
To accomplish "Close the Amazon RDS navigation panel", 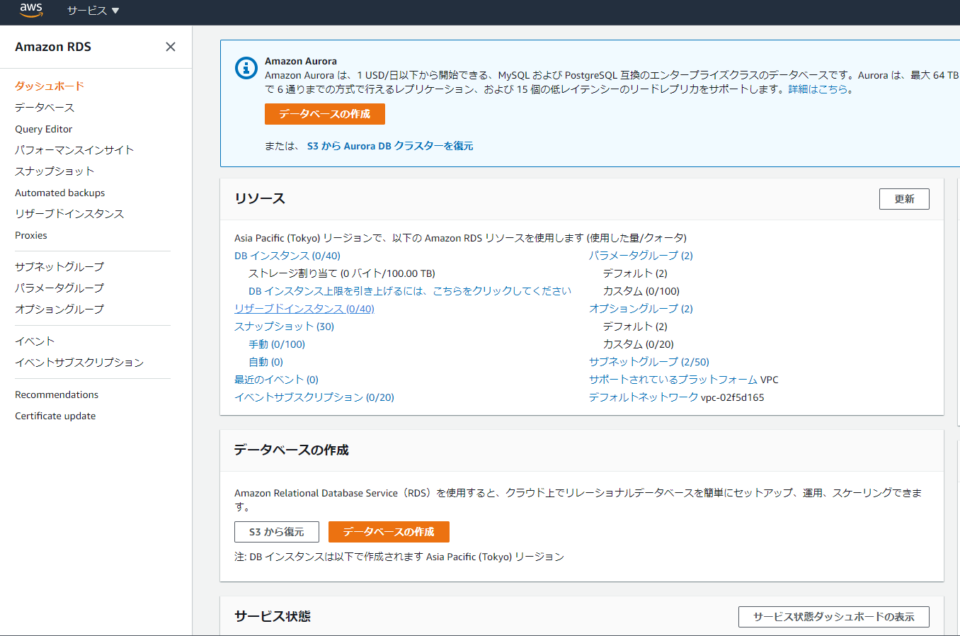I will point(170,47).
